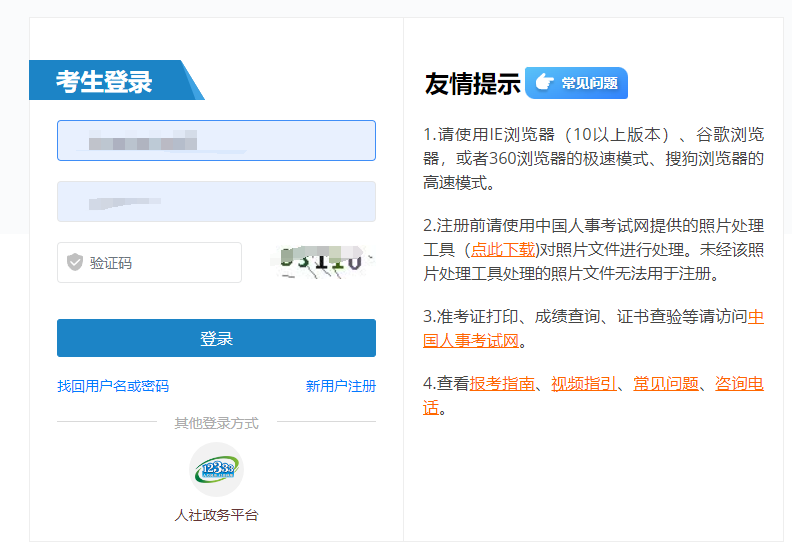Click the 验证码 verification code input
This screenshot has height=545, width=792.
pos(150,263)
